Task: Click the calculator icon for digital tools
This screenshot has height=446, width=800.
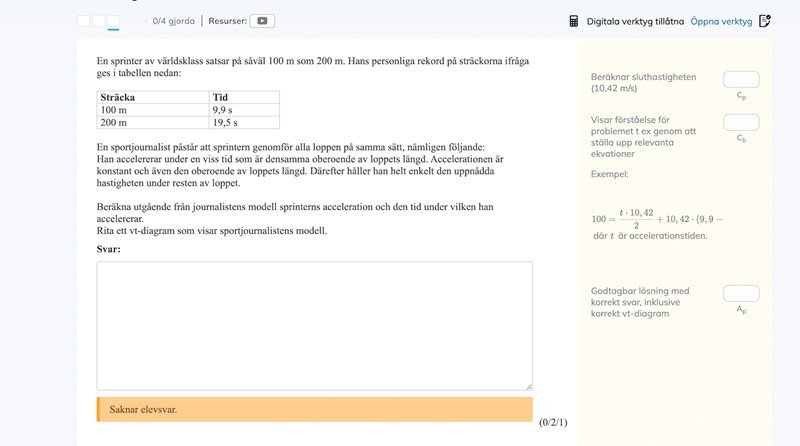Action: pos(574,20)
